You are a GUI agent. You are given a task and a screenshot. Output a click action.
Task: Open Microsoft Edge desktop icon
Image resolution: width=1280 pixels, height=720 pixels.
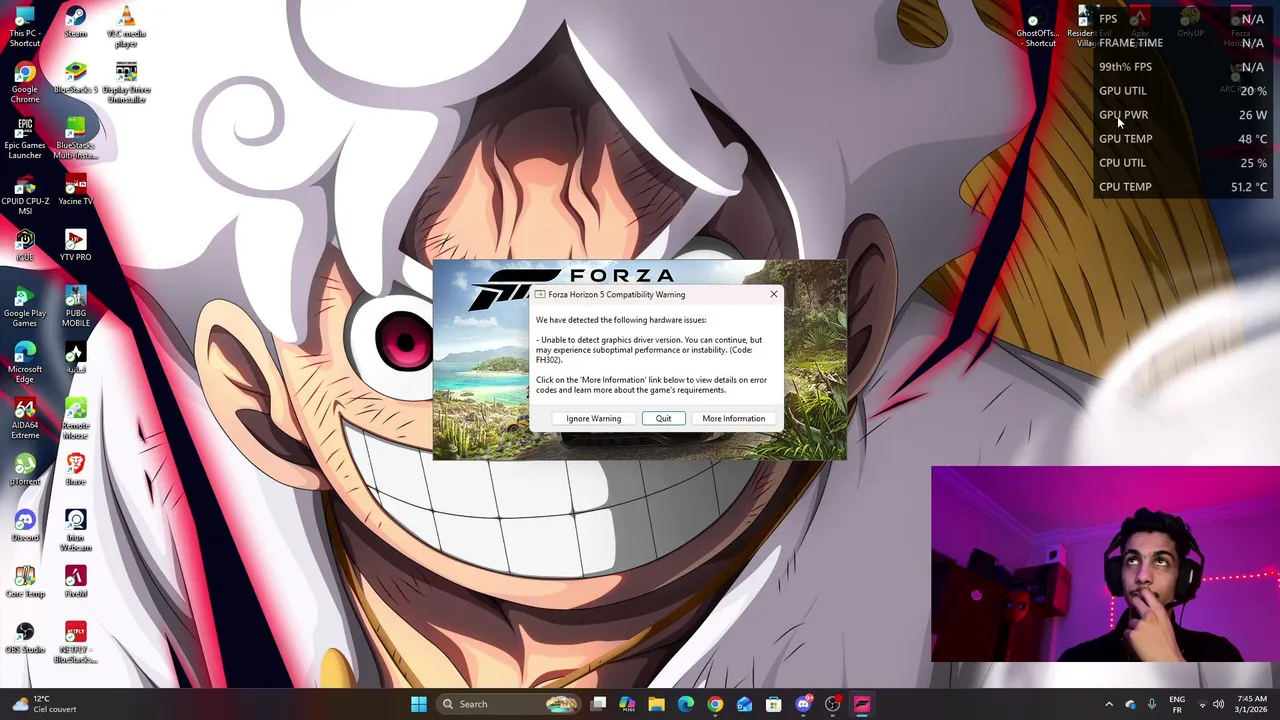click(x=25, y=363)
